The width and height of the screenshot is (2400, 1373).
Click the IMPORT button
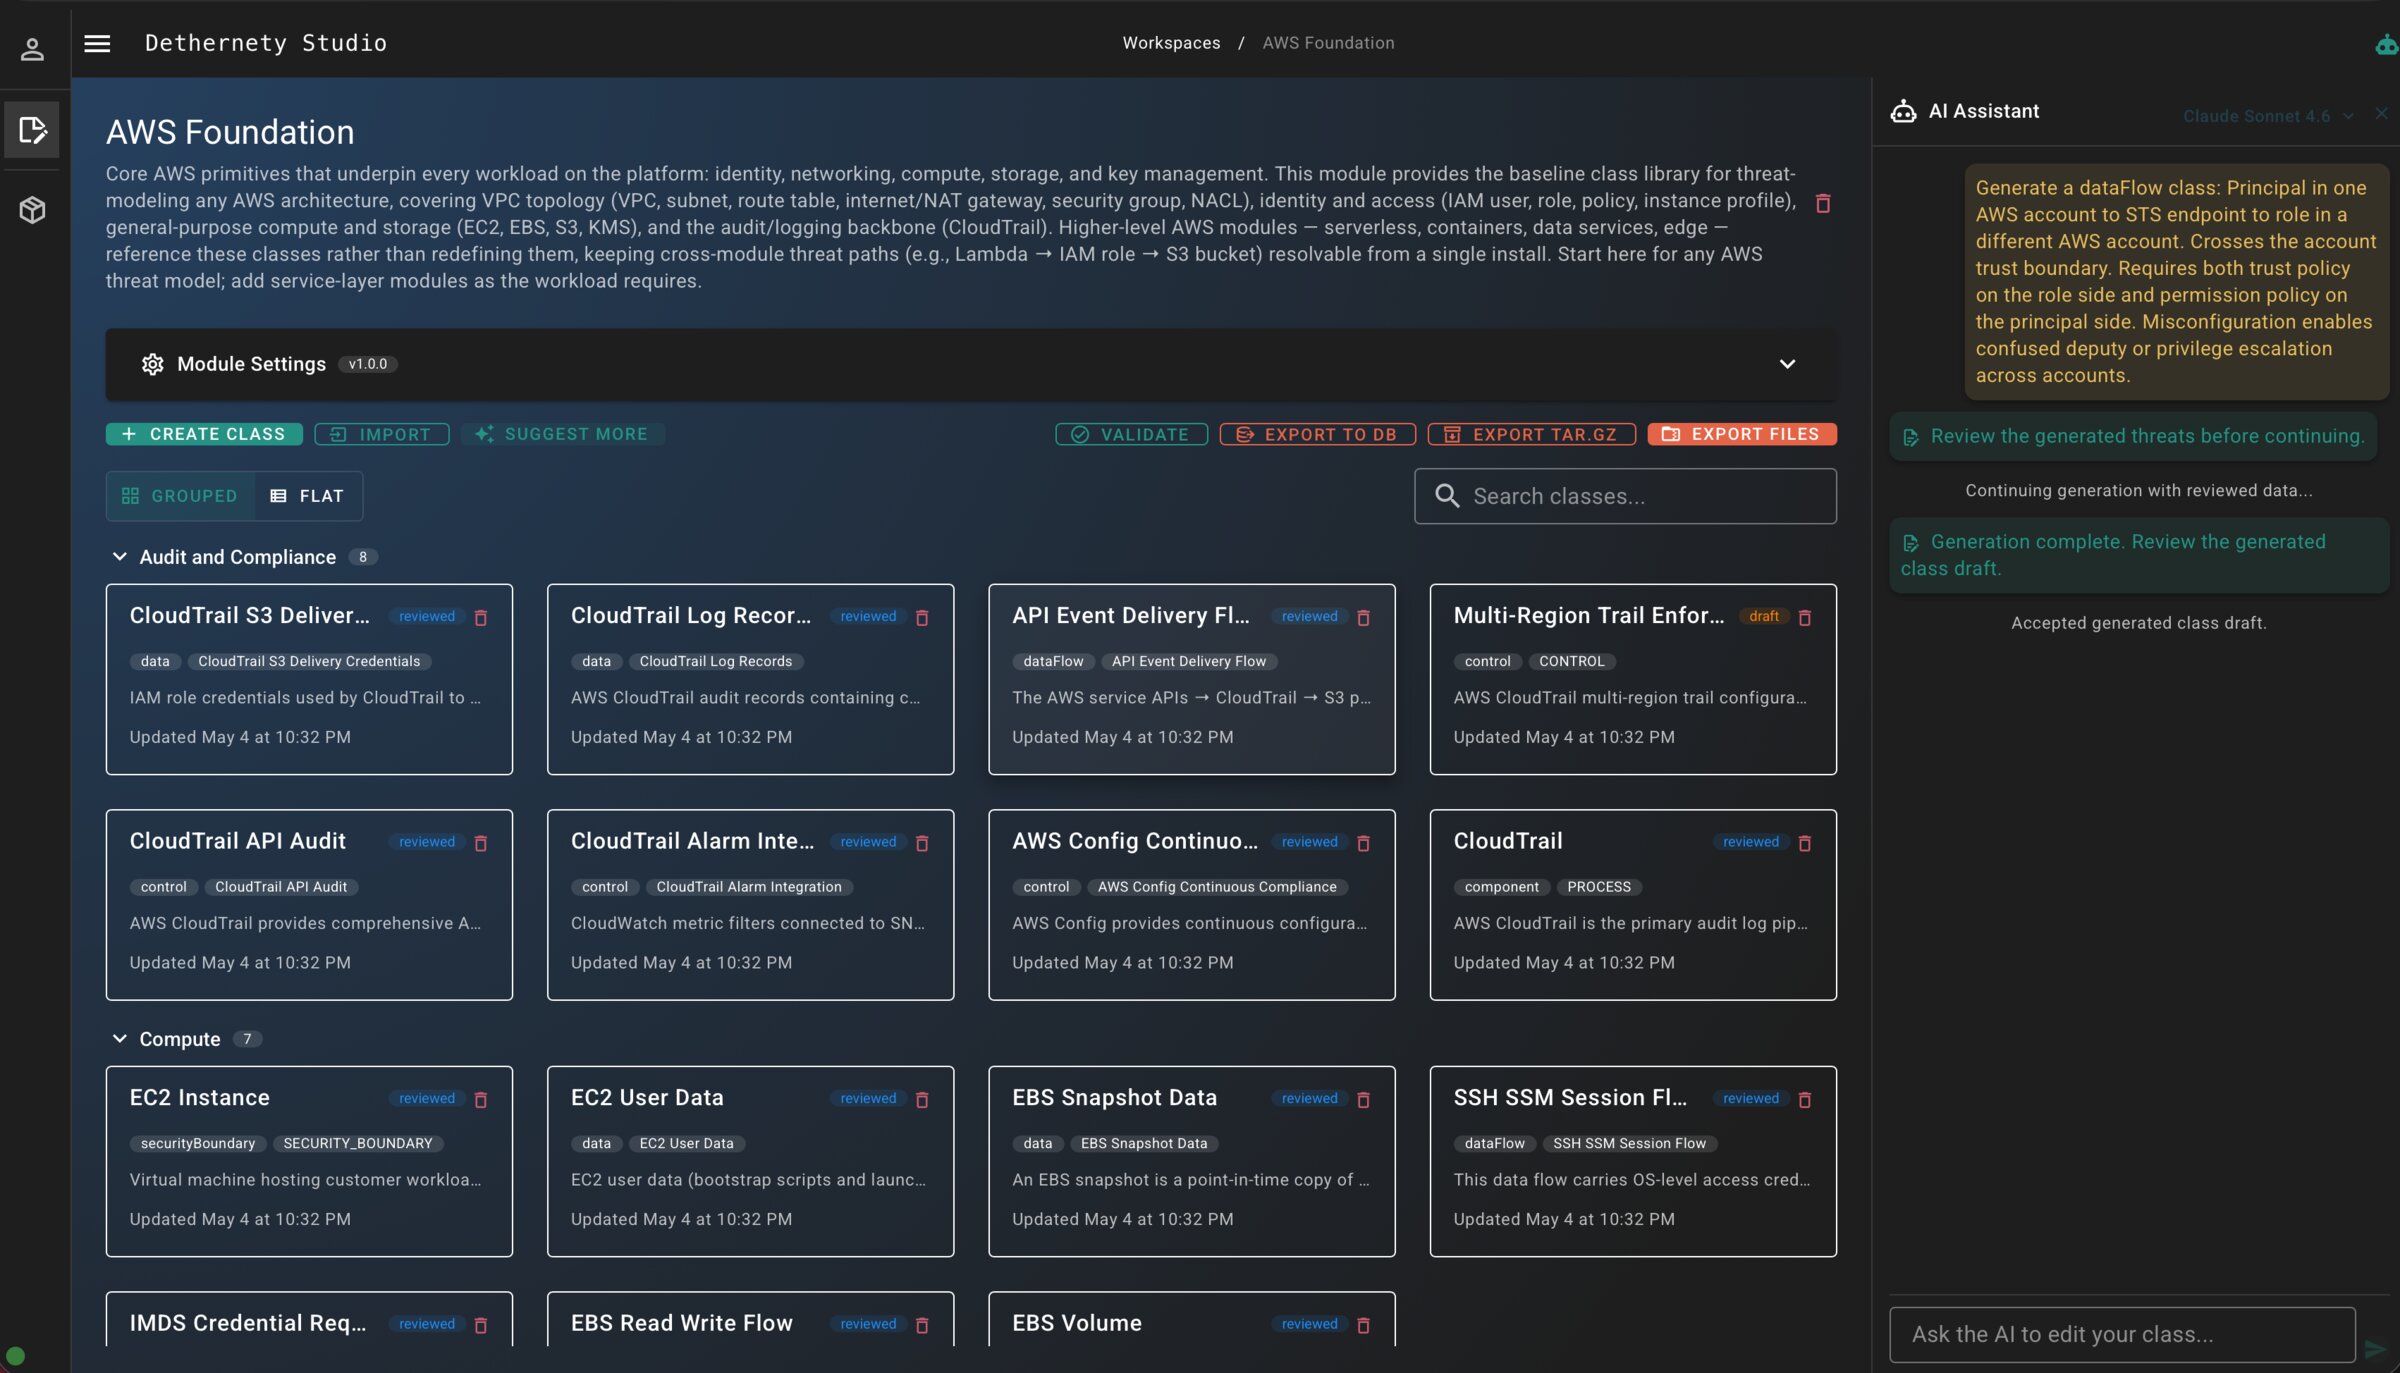coord(381,434)
